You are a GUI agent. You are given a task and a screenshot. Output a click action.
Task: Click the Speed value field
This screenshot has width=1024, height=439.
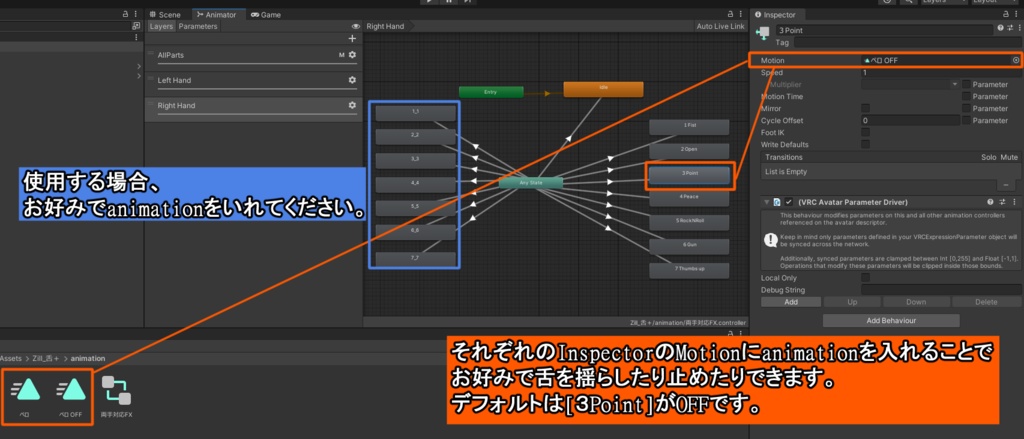tap(940, 73)
